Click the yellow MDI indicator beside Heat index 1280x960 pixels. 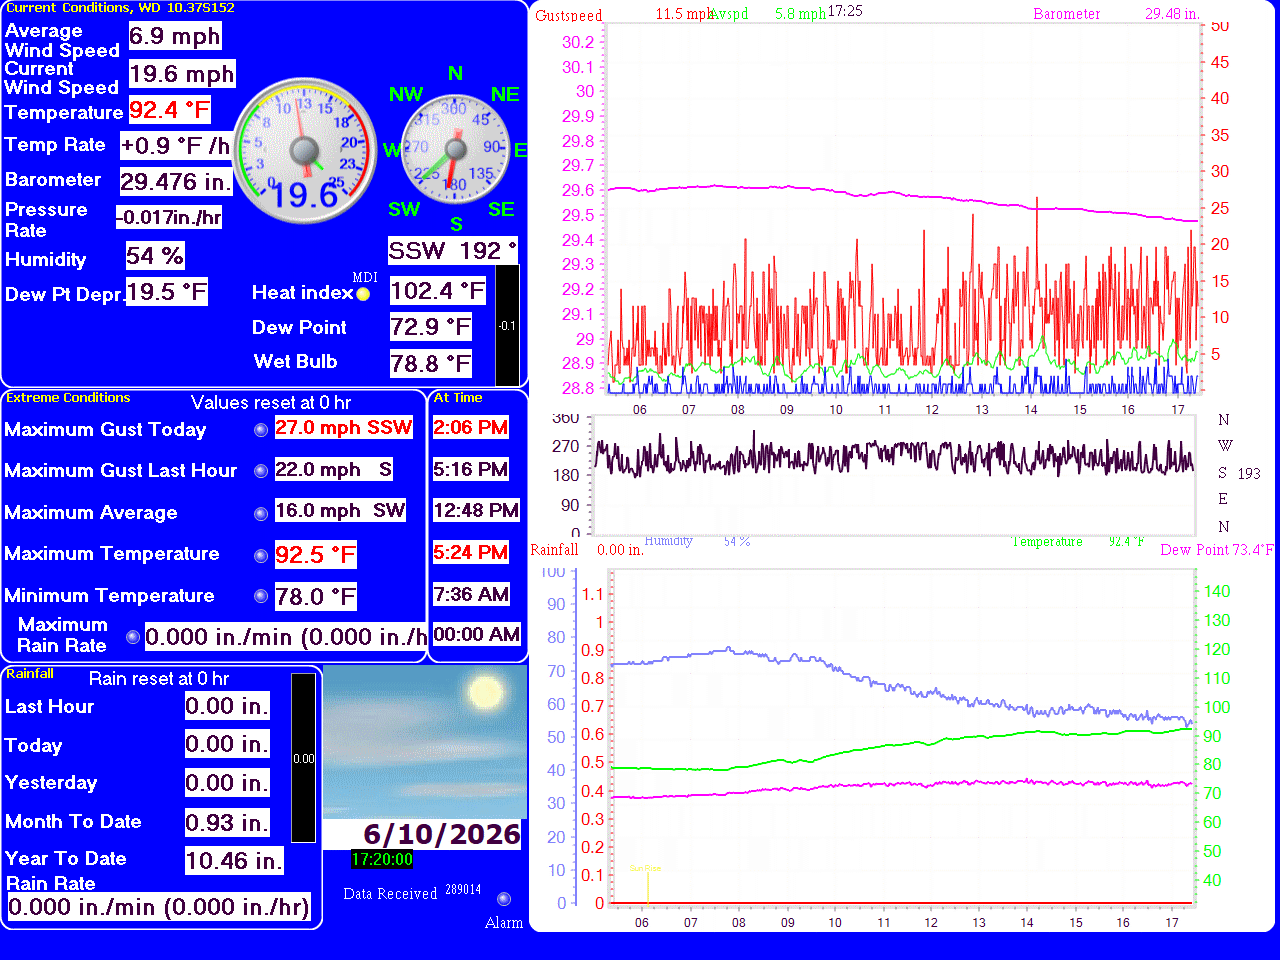363,294
